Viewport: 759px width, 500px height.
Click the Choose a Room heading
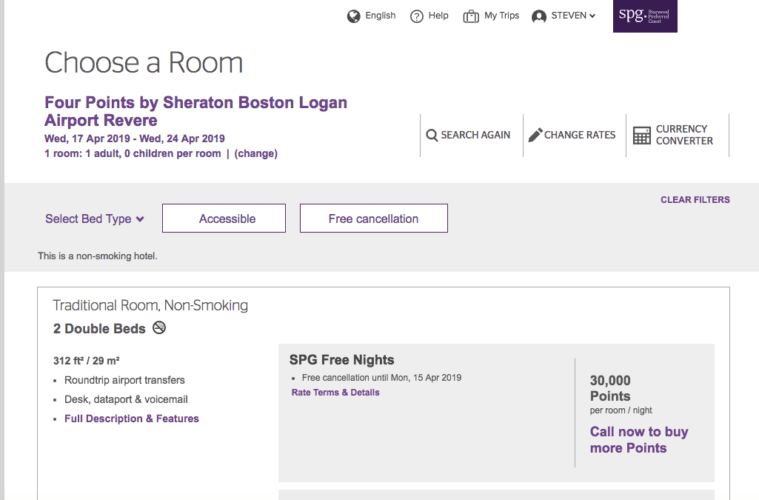(x=143, y=63)
